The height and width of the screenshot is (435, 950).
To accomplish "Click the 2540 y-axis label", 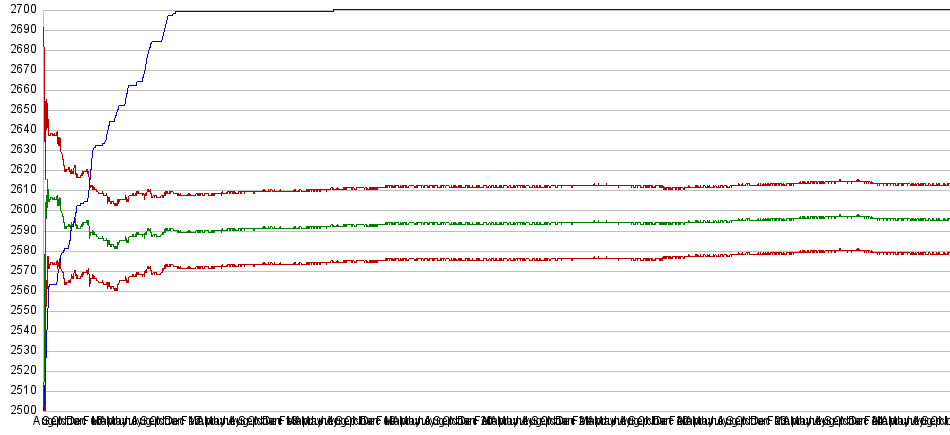I will click(20, 330).
